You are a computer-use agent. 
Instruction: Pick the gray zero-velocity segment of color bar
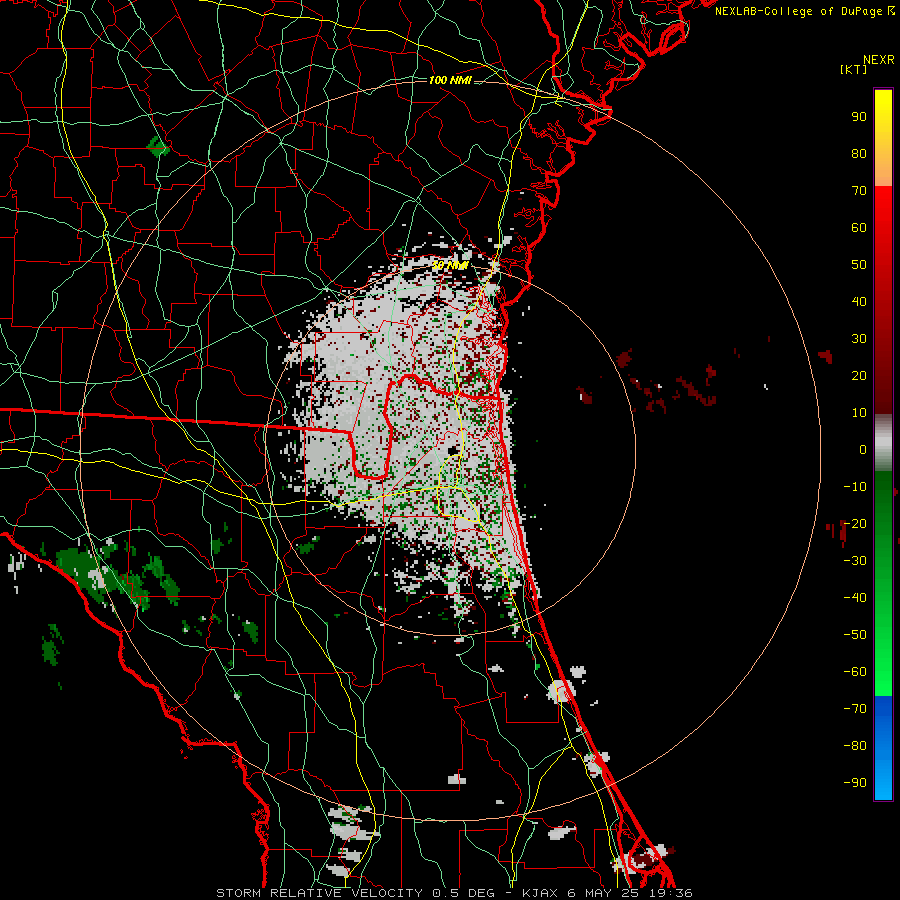point(883,443)
